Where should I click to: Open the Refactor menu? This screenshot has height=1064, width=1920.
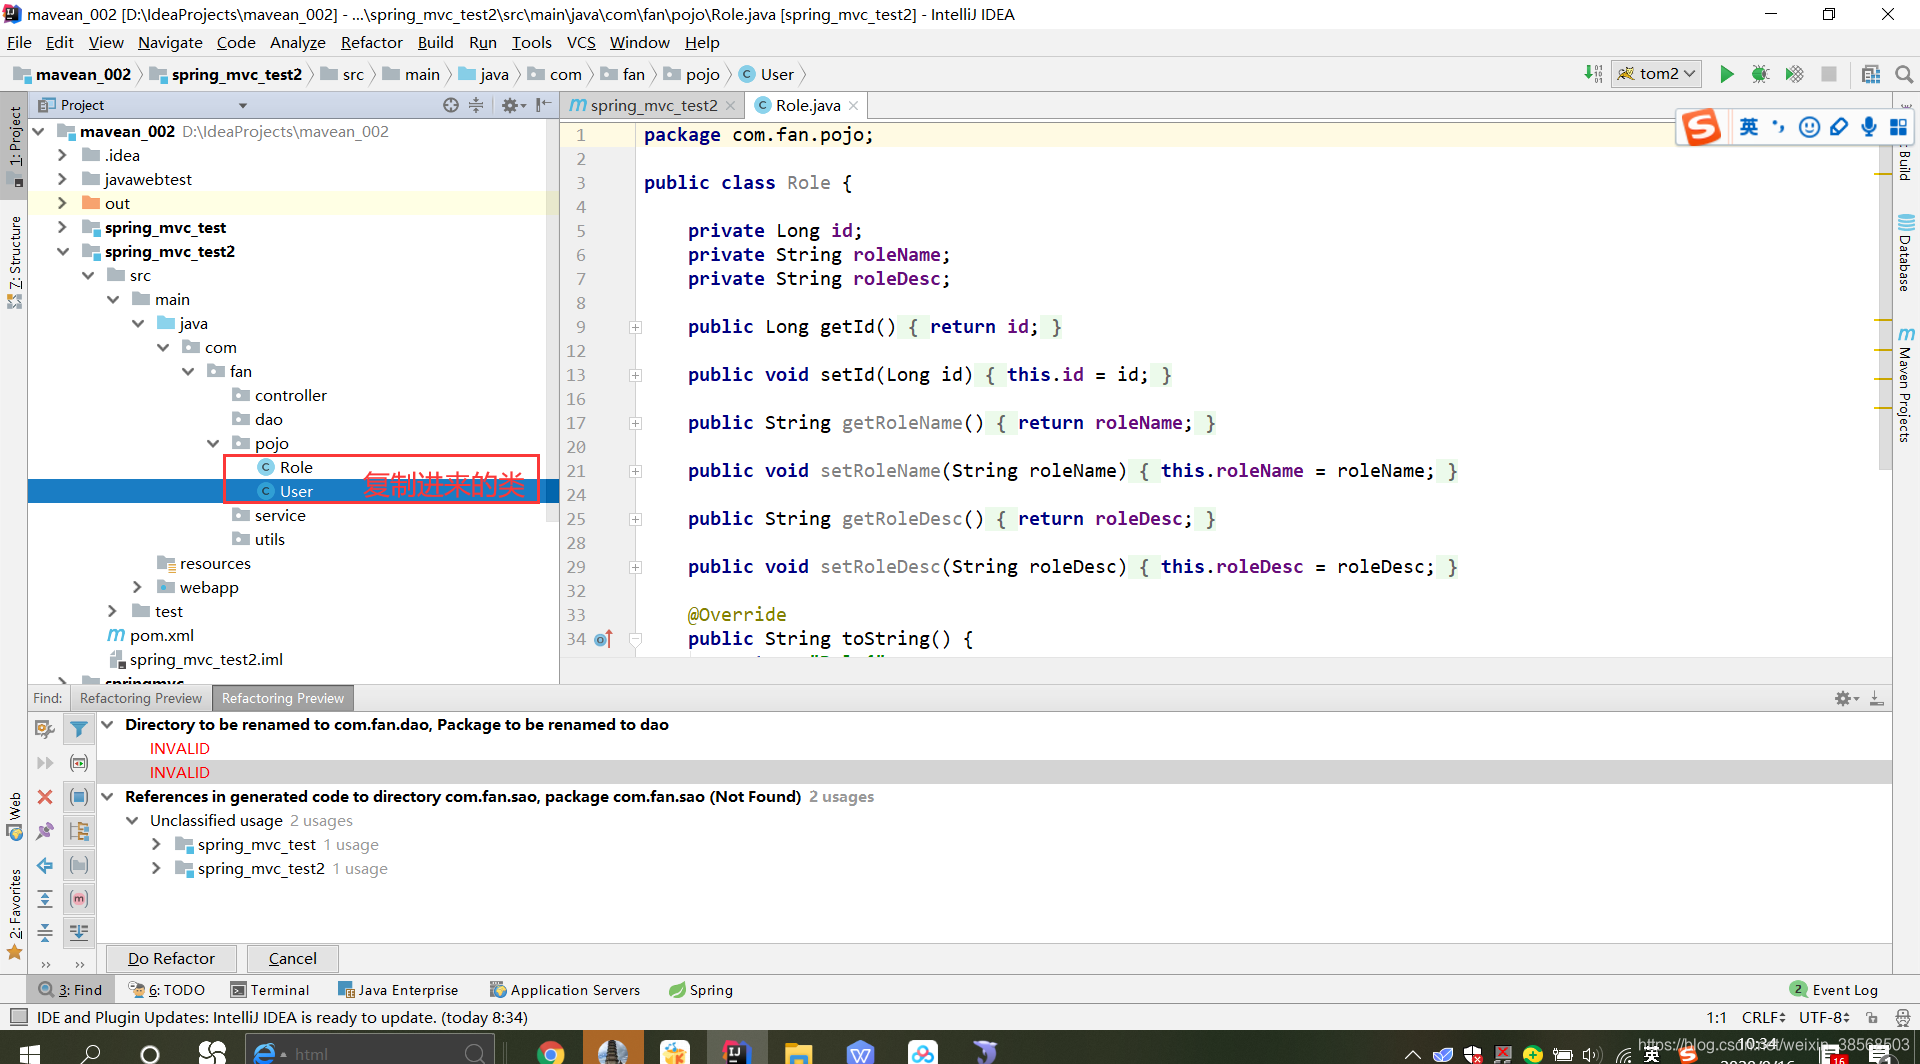pyautogui.click(x=371, y=42)
